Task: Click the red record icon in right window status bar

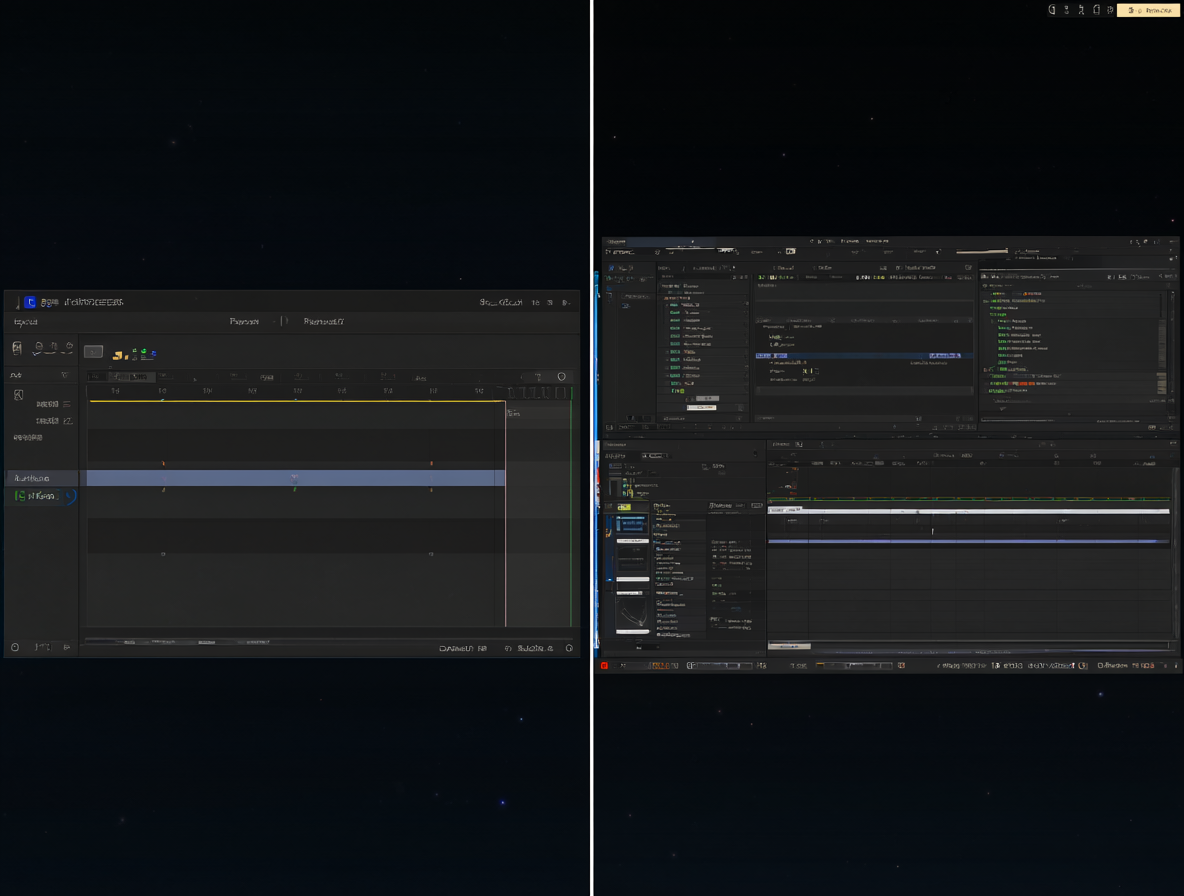Action: [x=604, y=665]
